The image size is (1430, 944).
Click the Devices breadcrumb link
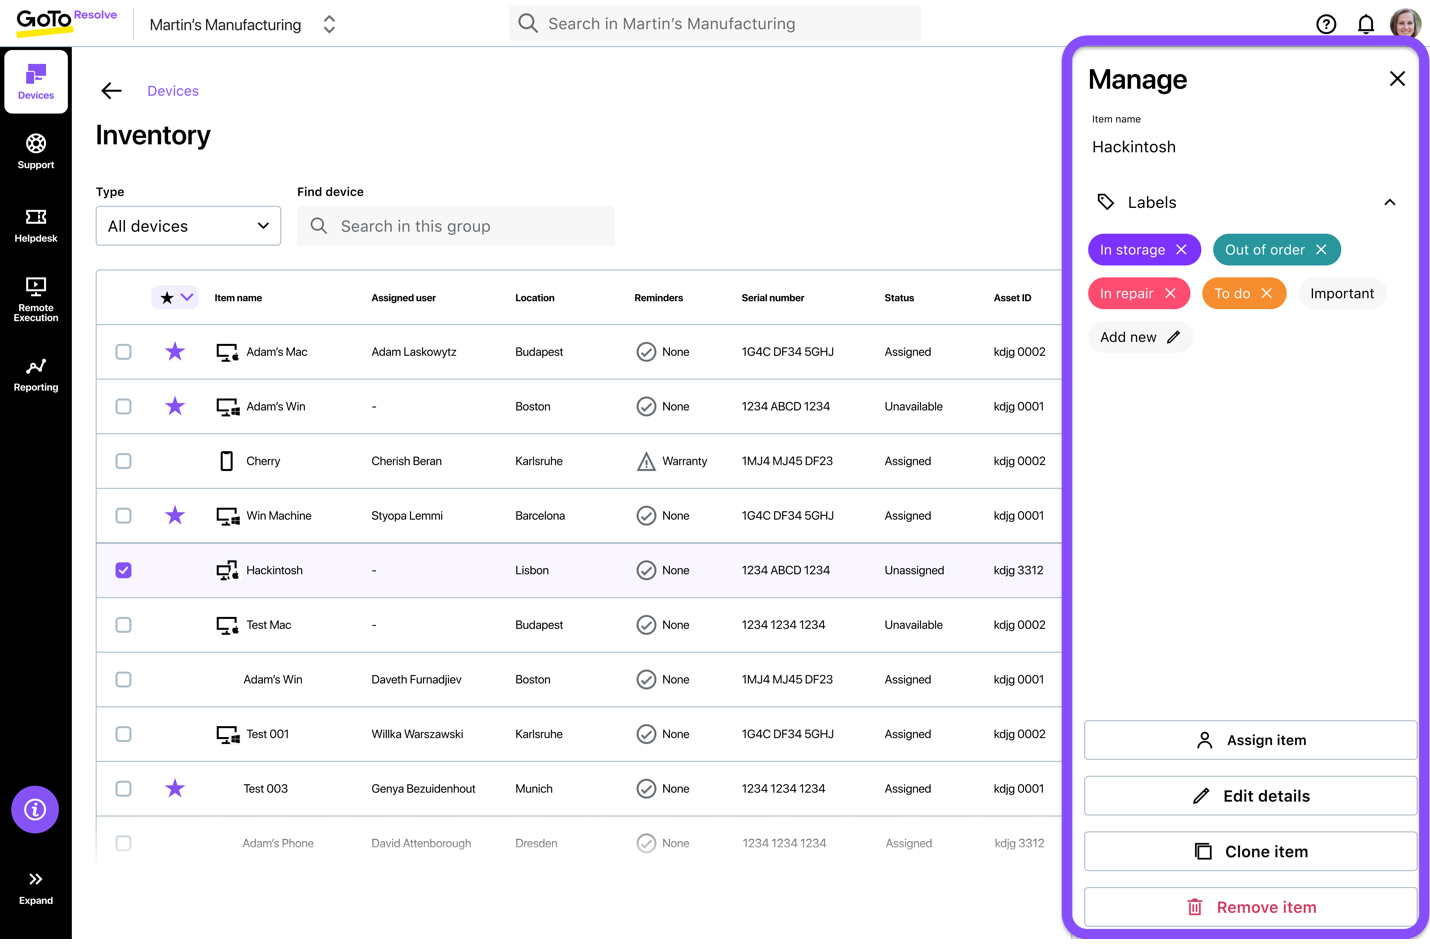point(173,90)
